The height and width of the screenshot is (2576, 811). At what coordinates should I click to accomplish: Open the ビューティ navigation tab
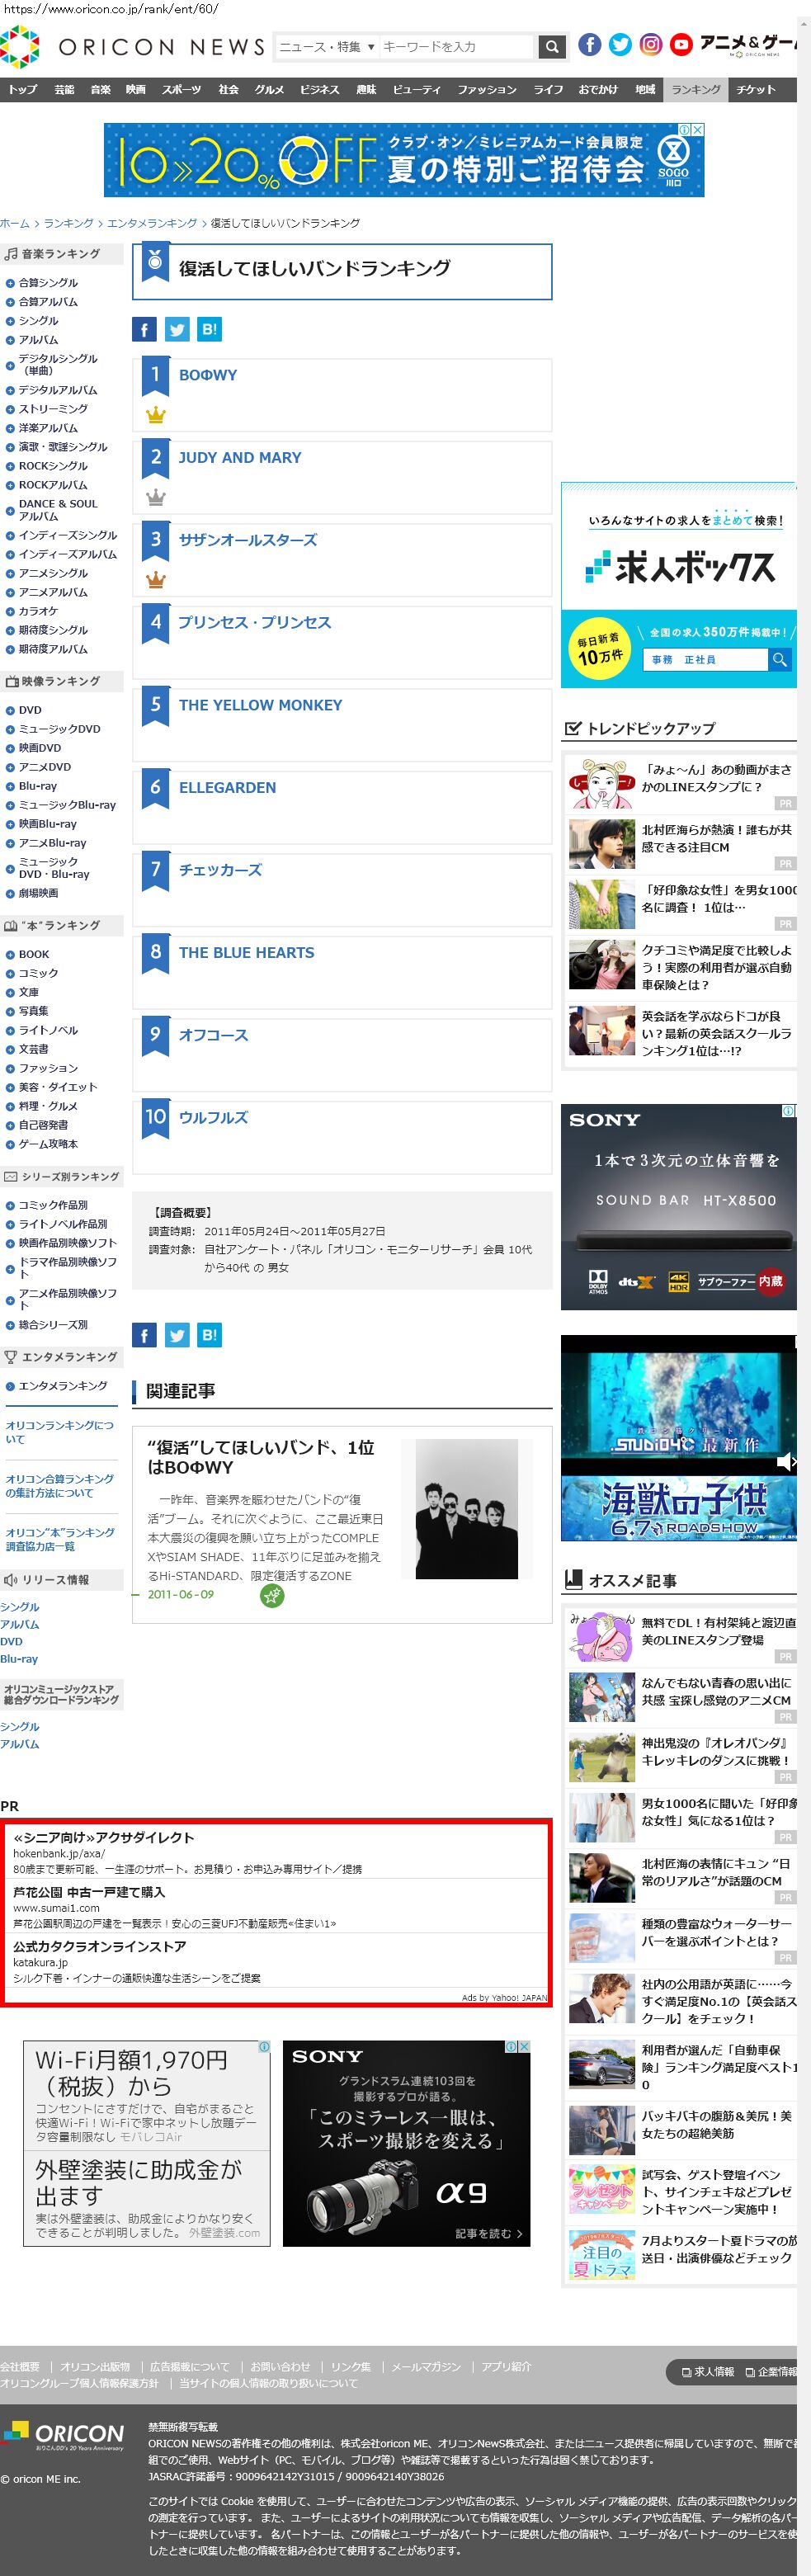[417, 89]
